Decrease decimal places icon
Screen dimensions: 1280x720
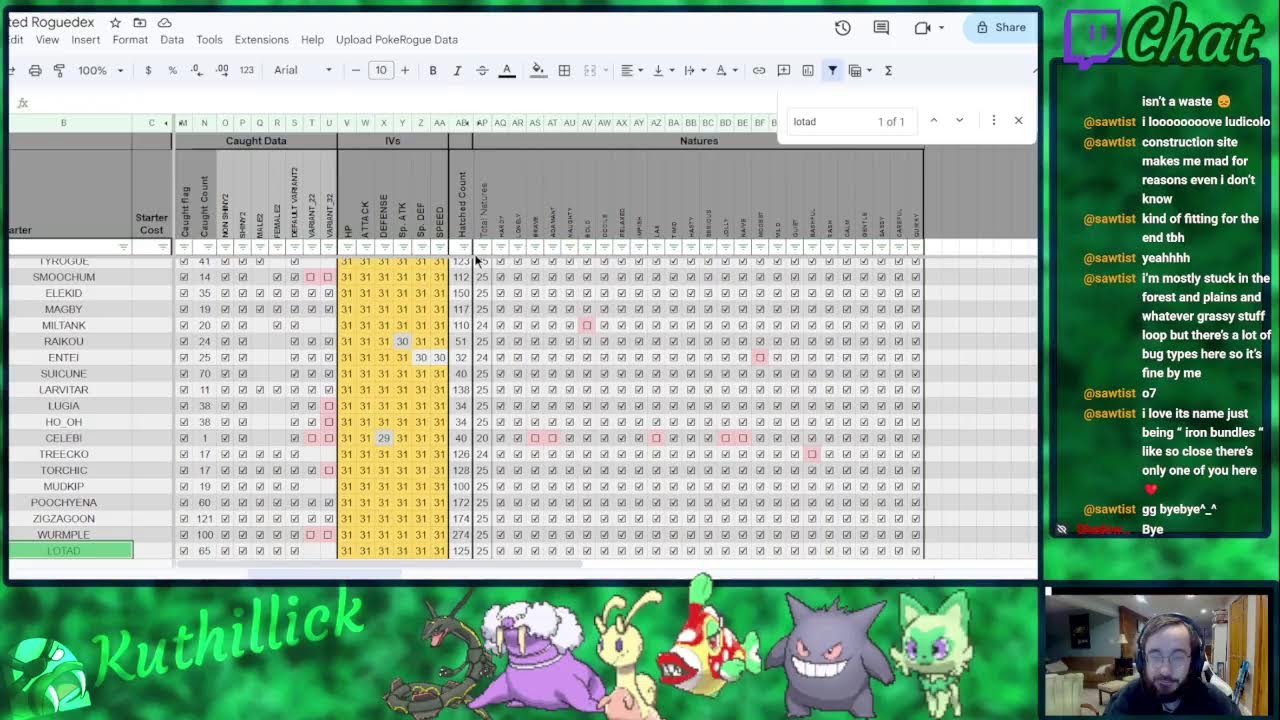[197, 70]
